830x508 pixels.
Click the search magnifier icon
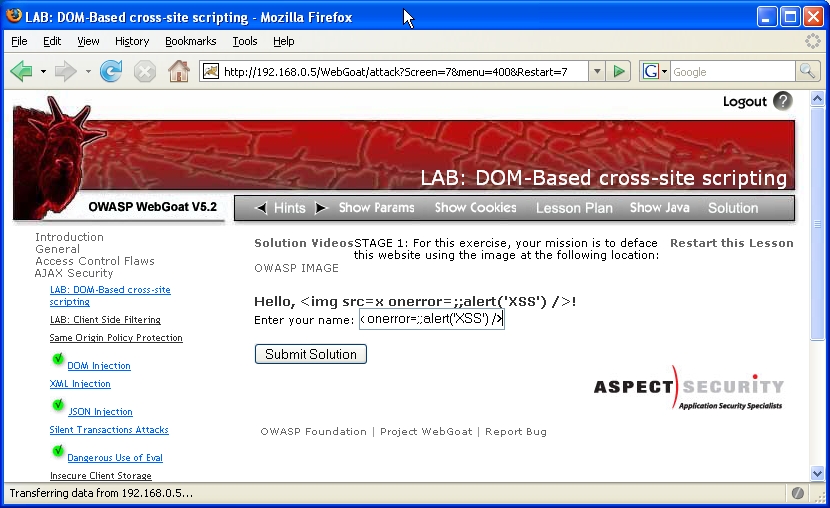click(807, 71)
